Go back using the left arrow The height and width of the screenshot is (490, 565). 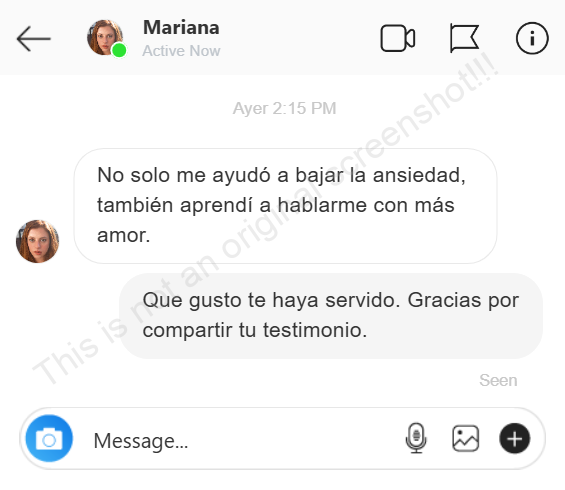[34, 39]
